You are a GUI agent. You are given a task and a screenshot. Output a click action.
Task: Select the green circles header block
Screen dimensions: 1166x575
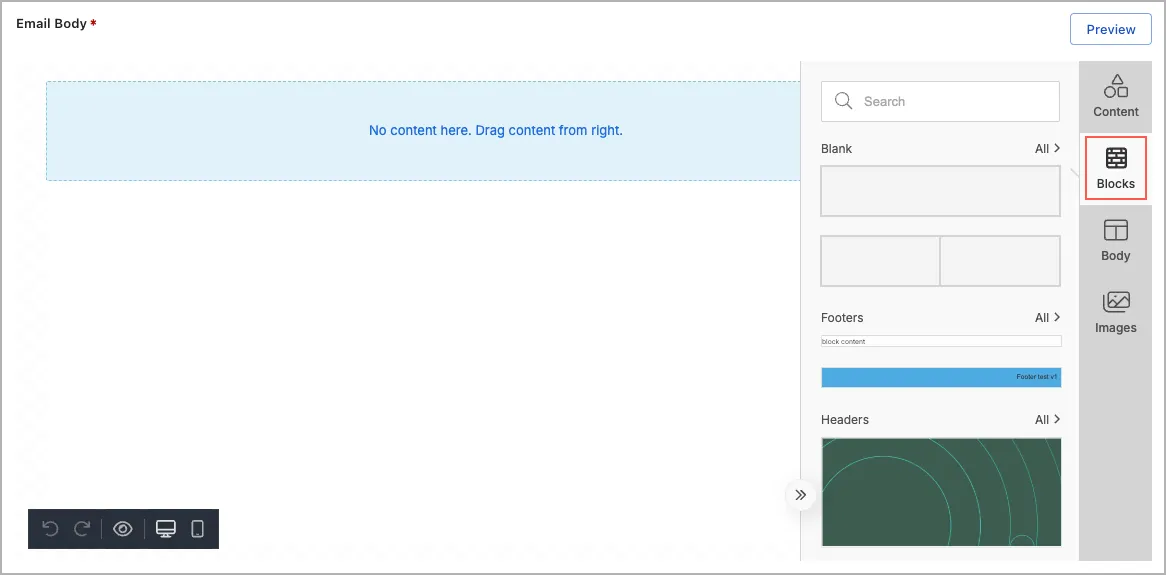pos(941,492)
